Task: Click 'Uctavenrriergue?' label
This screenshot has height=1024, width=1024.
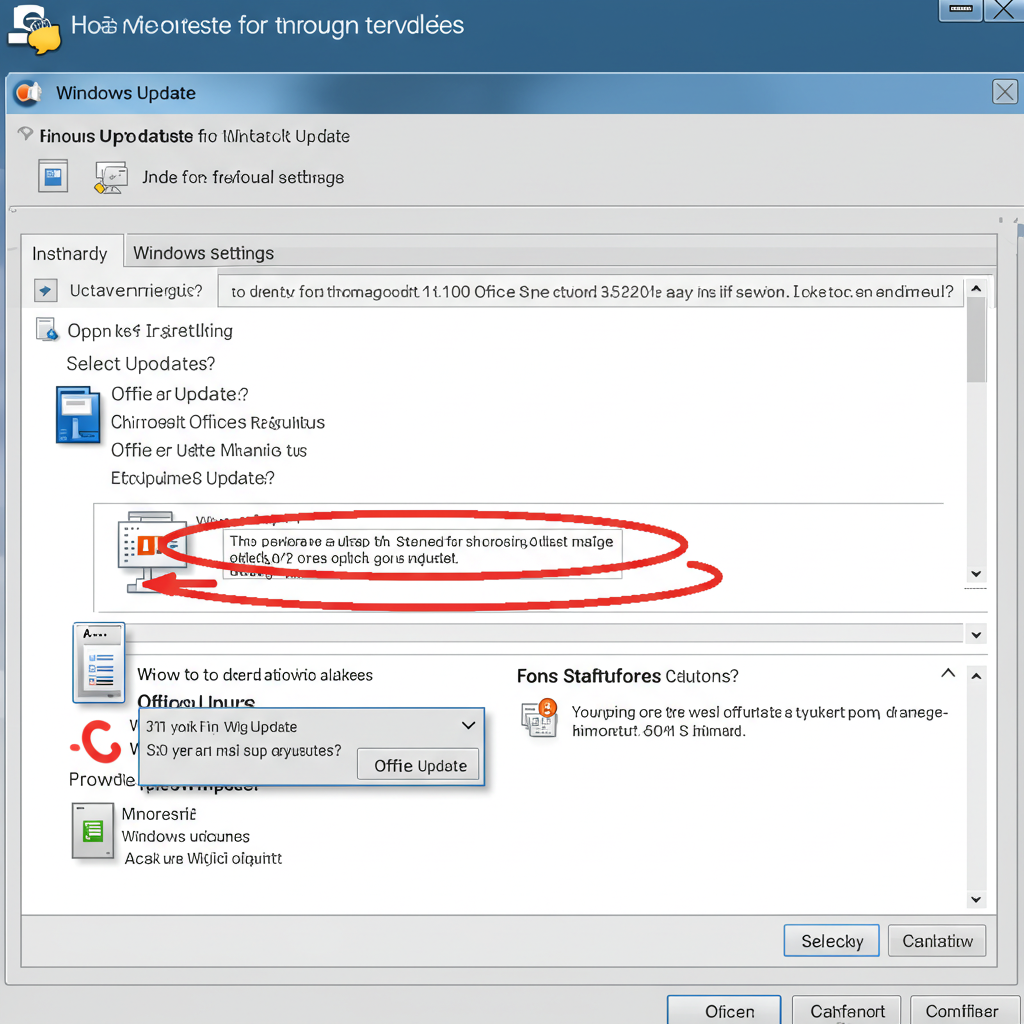Action: [x=136, y=291]
